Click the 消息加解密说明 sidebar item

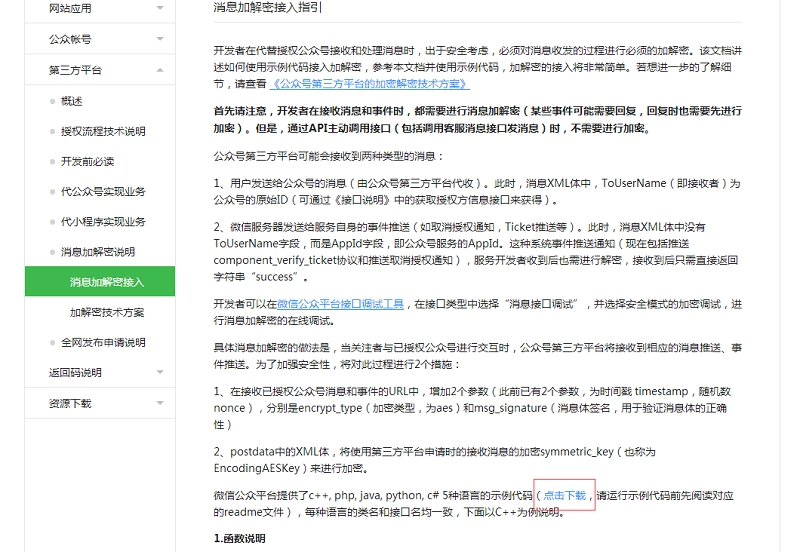(x=98, y=252)
